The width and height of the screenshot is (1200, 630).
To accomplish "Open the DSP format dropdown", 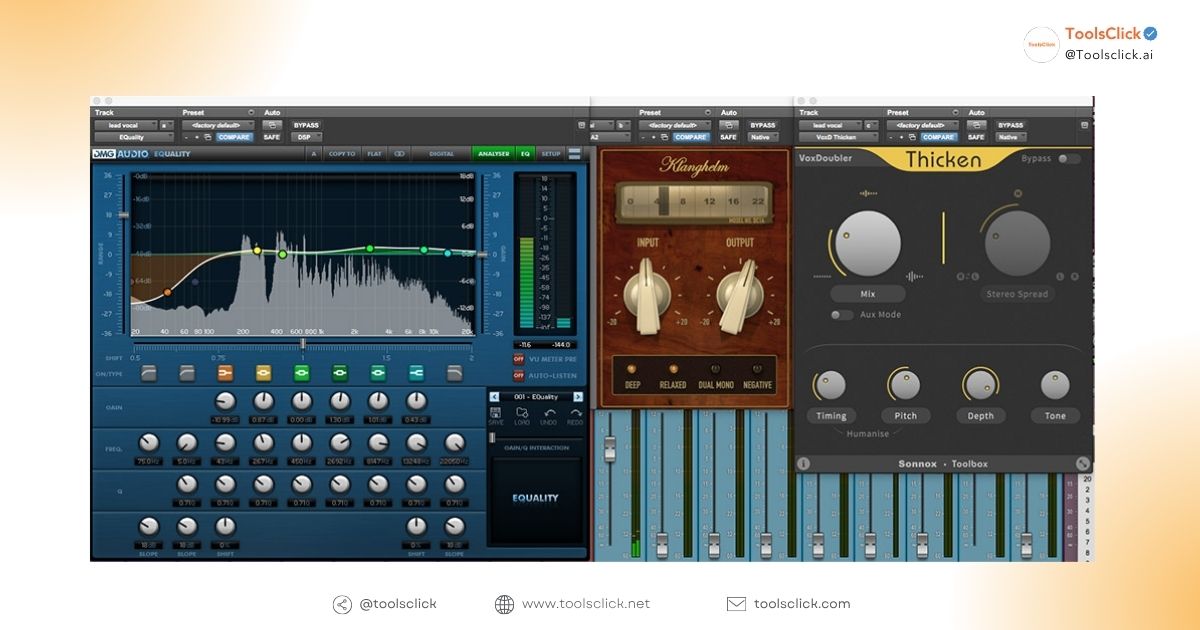I will click(x=306, y=137).
